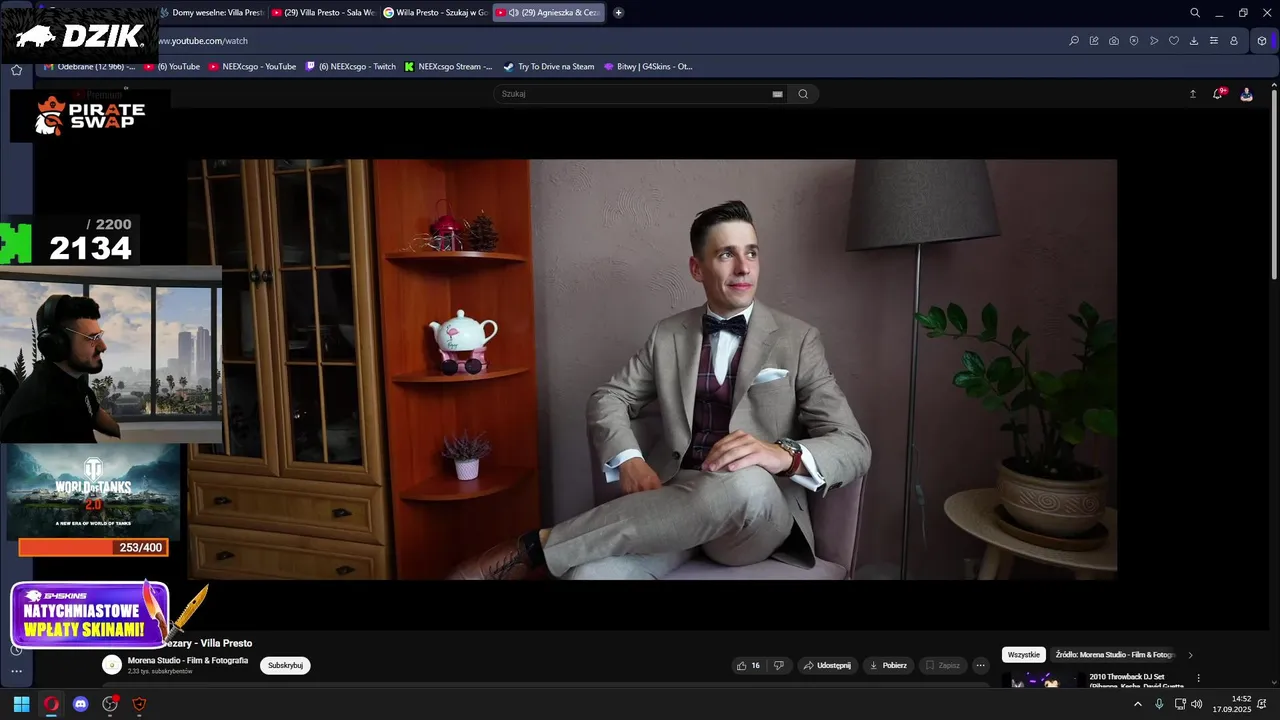
Task: Open Windows Start menu
Action: (x=21, y=704)
